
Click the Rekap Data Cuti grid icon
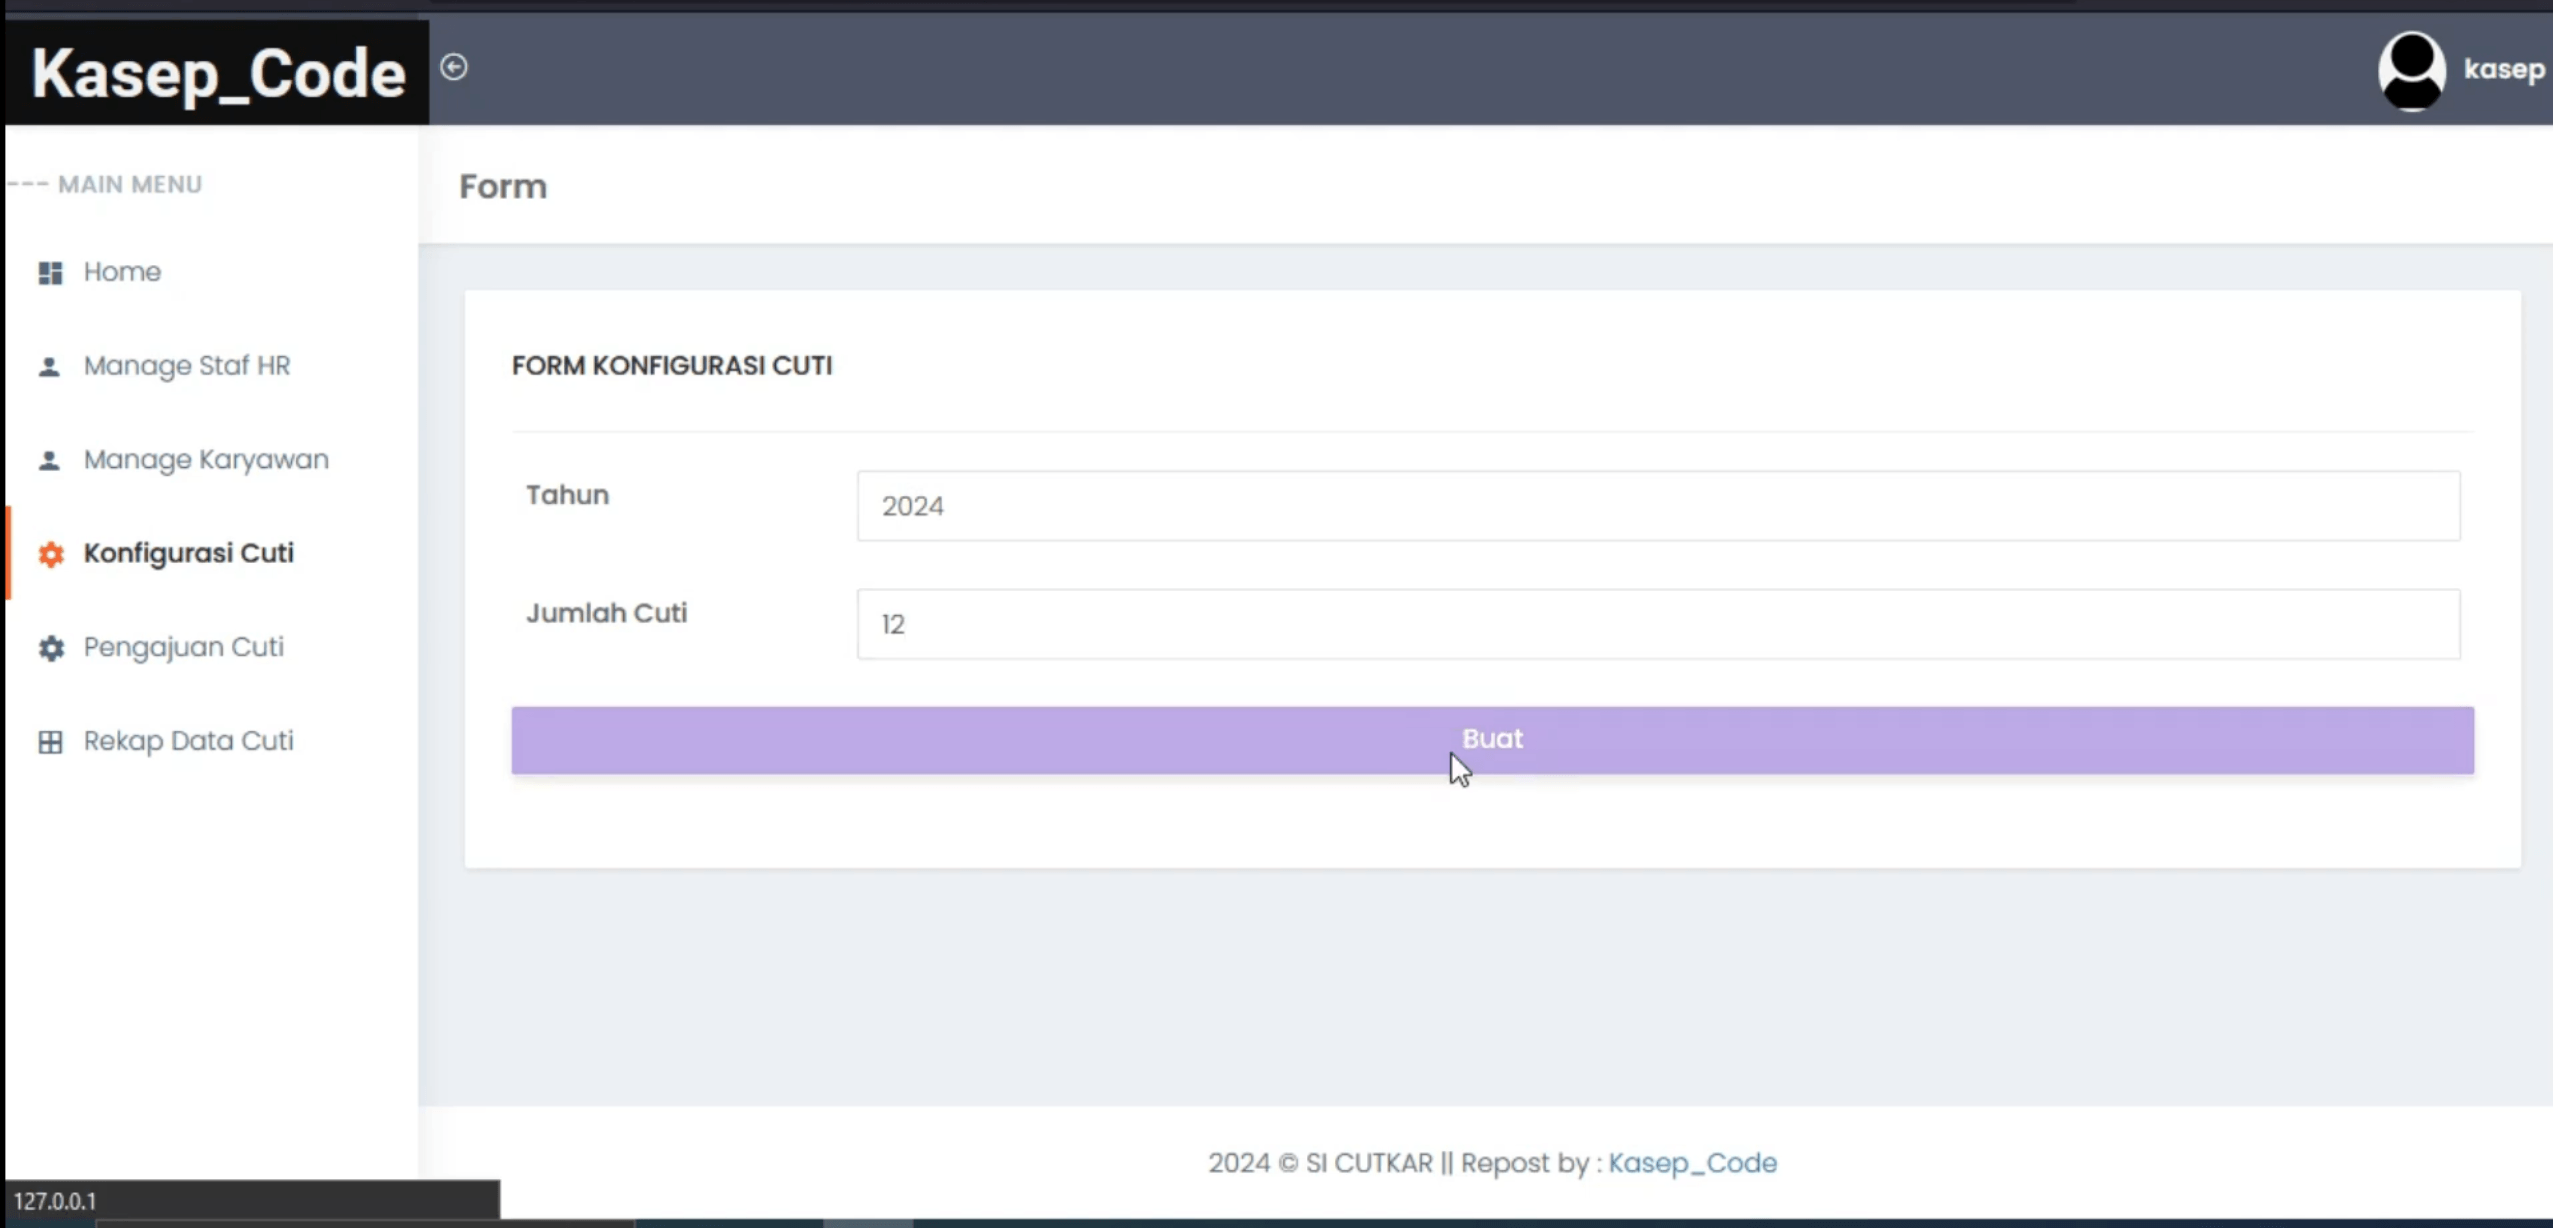(x=50, y=742)
